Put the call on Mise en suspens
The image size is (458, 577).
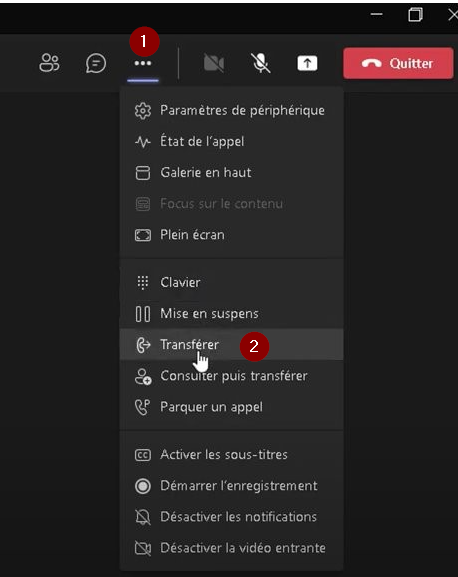(232, 314)
